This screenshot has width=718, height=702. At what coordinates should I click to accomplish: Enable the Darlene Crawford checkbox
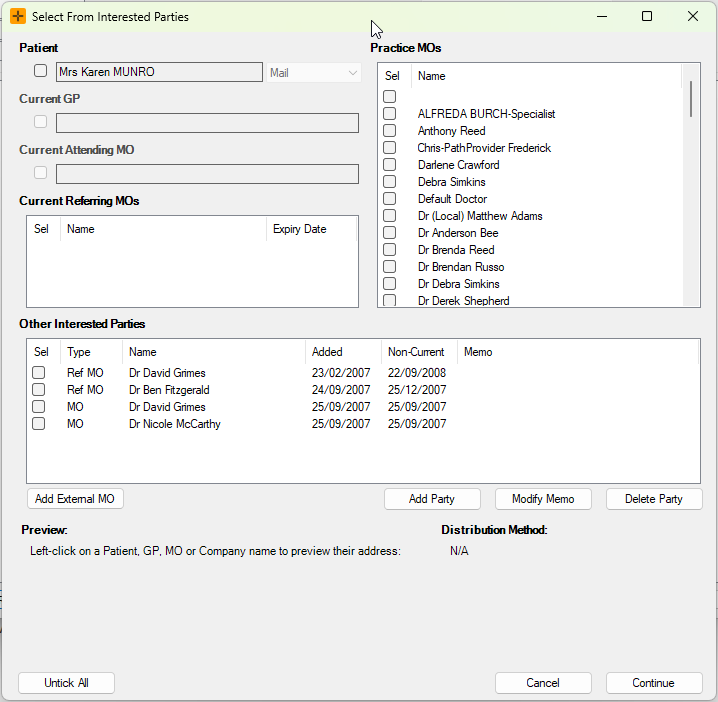click(x=390, y=165)
